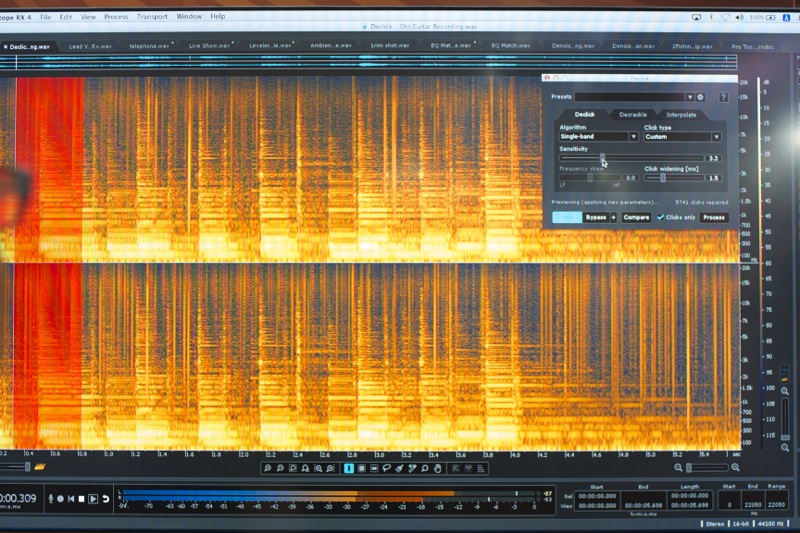Open the Process menu
800x533 pixels.
click(116, 17)
